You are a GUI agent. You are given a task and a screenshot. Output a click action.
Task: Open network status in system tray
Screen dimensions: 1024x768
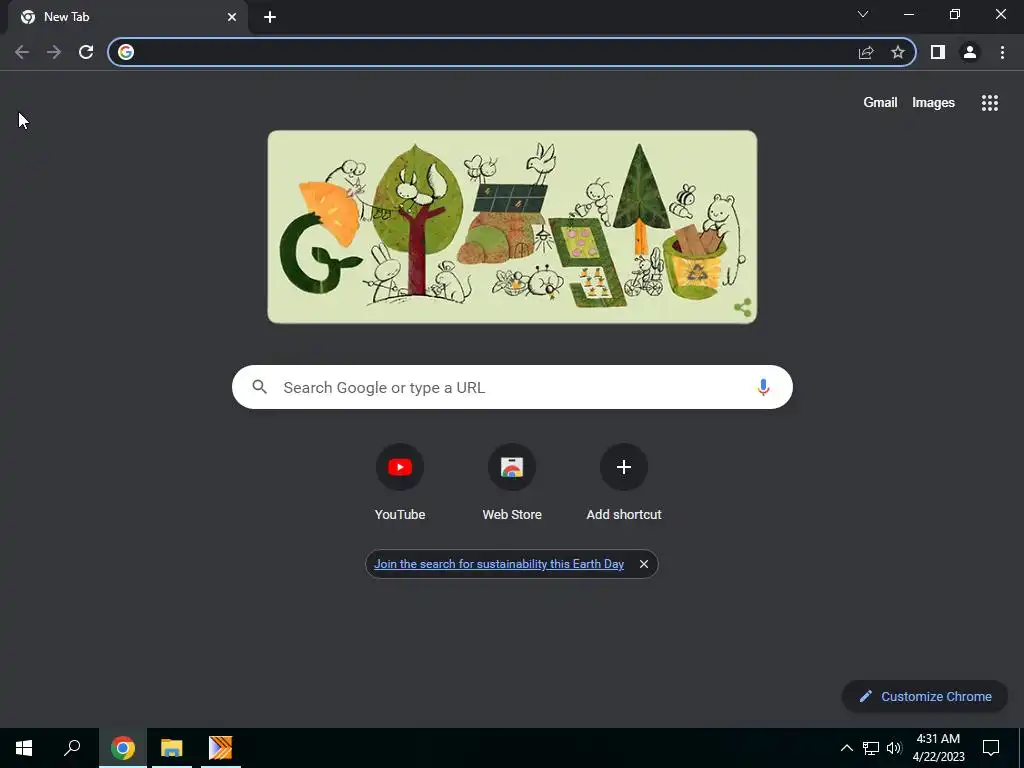(x=871, y=748)
